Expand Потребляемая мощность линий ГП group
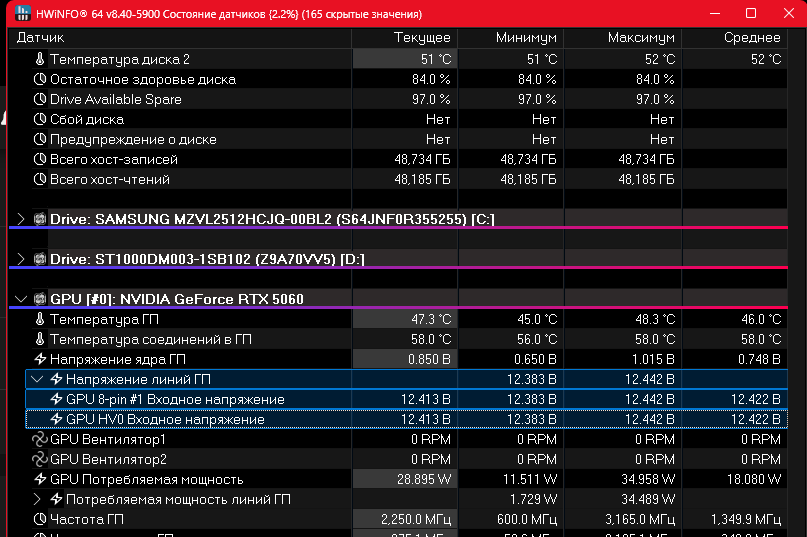 (x=38, y=499)
